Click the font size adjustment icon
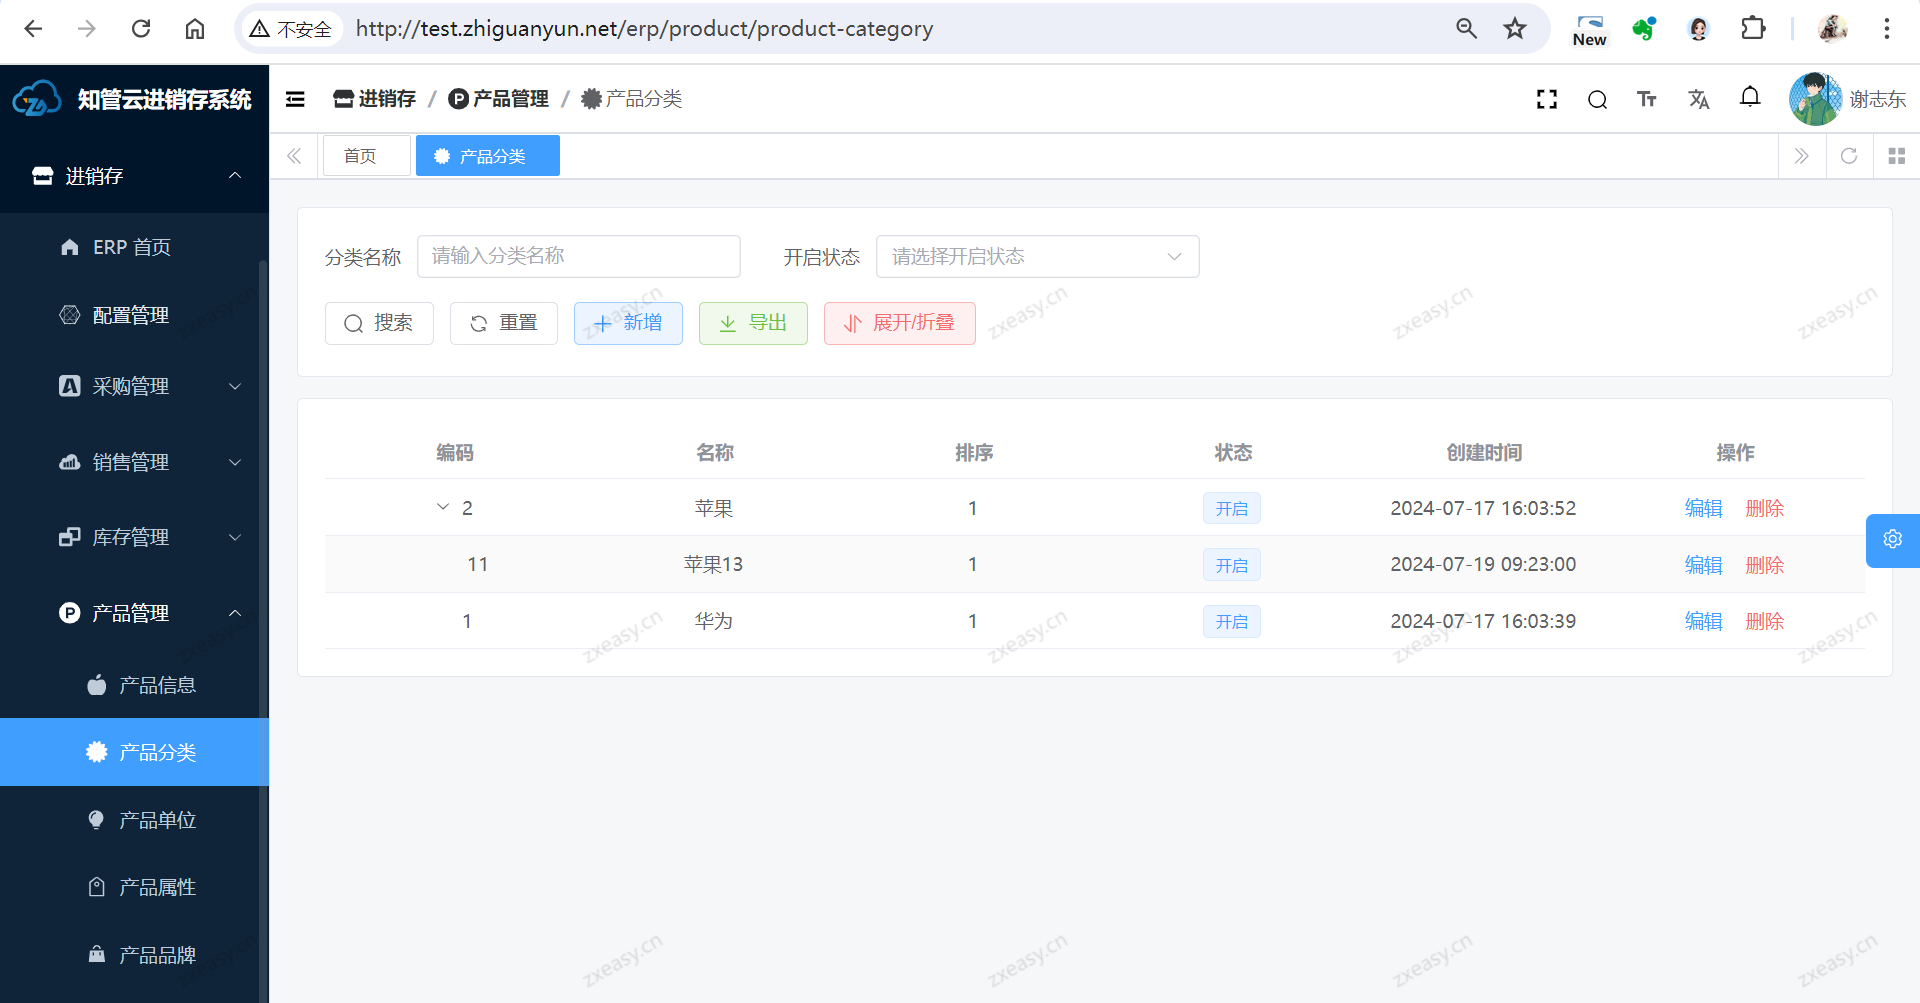Viewport: 1920px width, 1003px height. [1647, 99]
